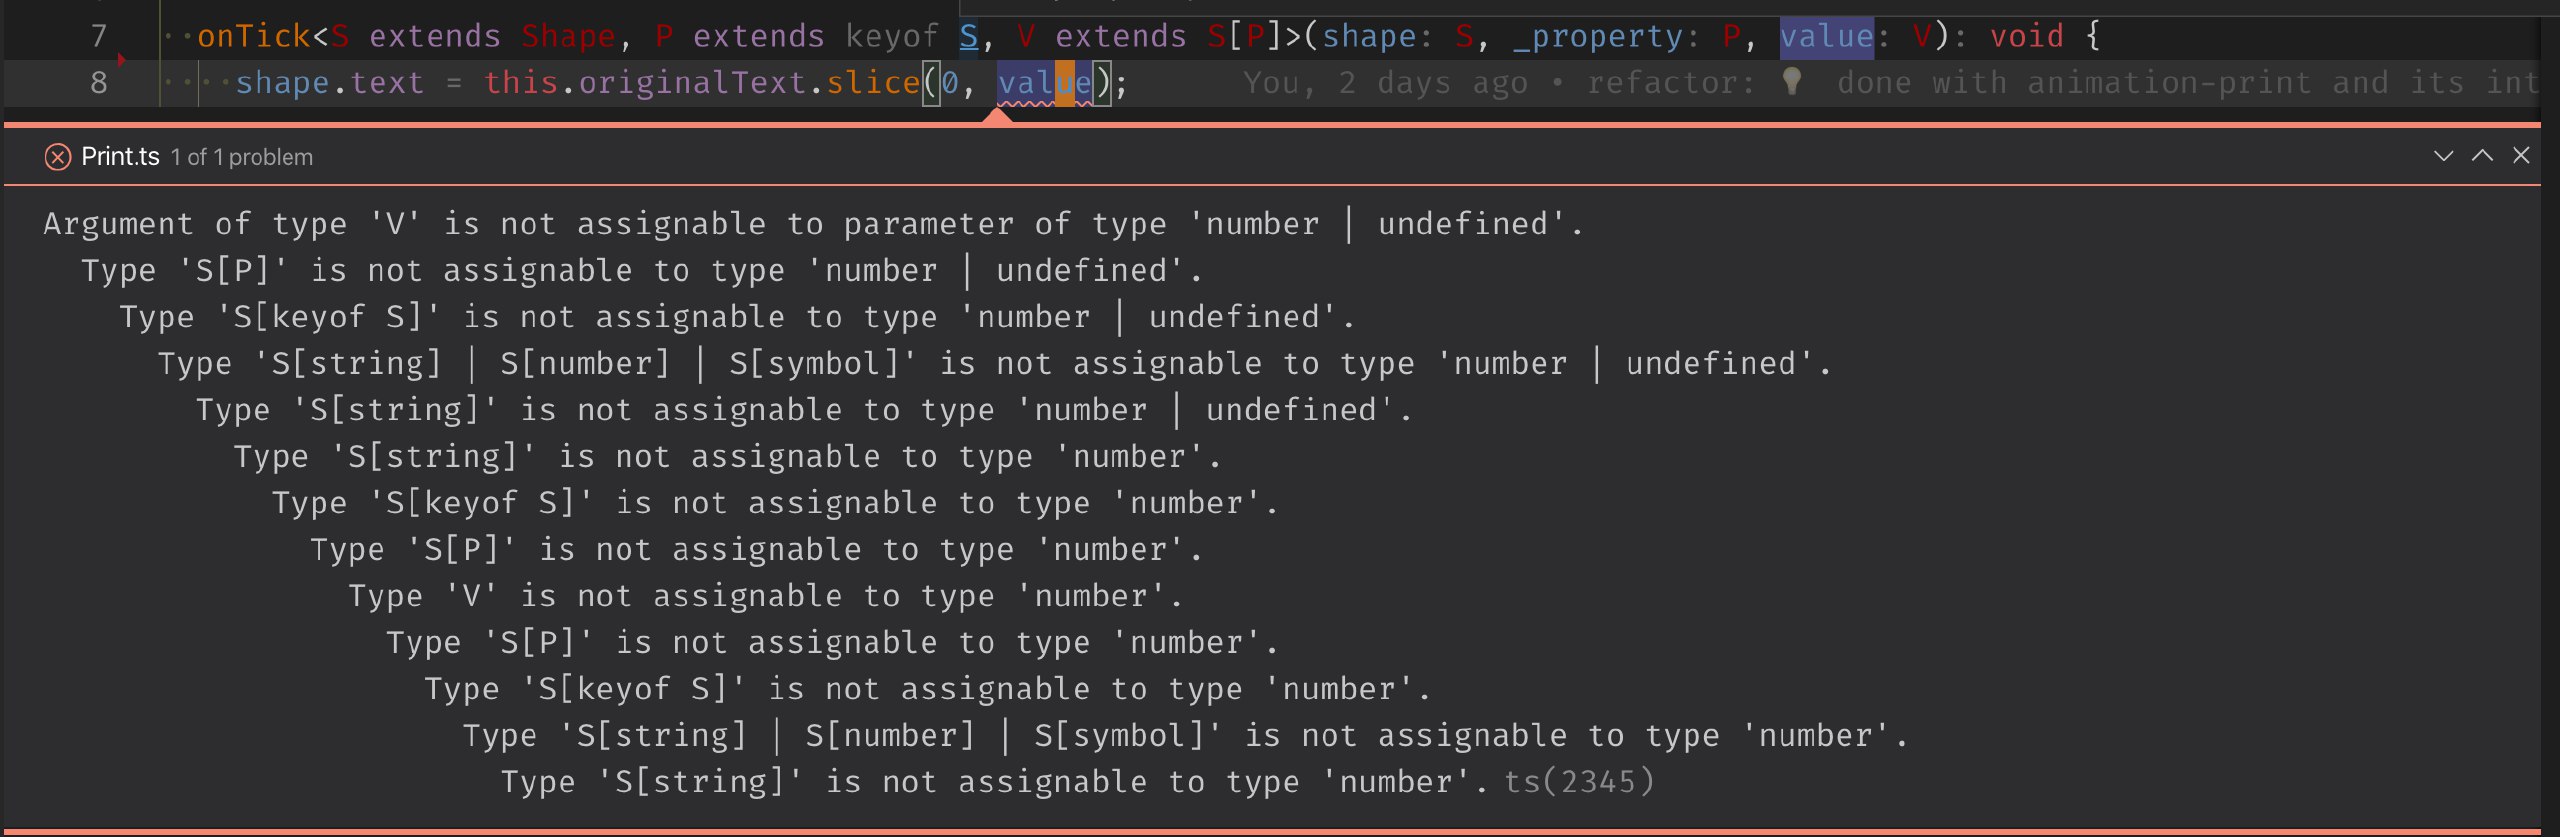Click 'shape.text' on line 8

tap(330, 83)
